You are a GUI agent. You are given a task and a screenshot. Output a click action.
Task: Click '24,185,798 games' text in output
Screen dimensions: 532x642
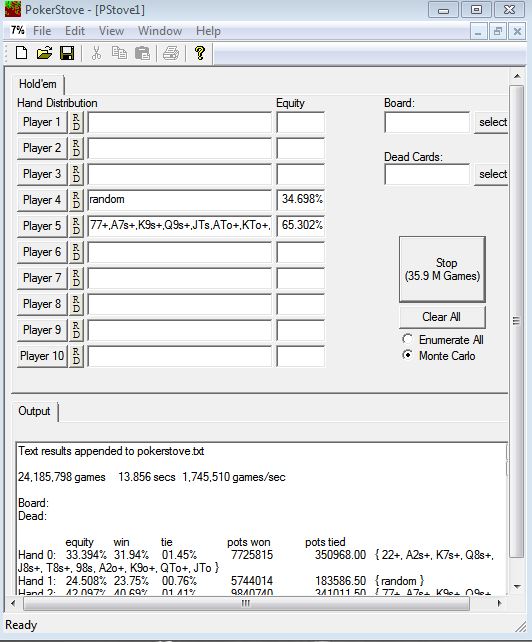62,477
